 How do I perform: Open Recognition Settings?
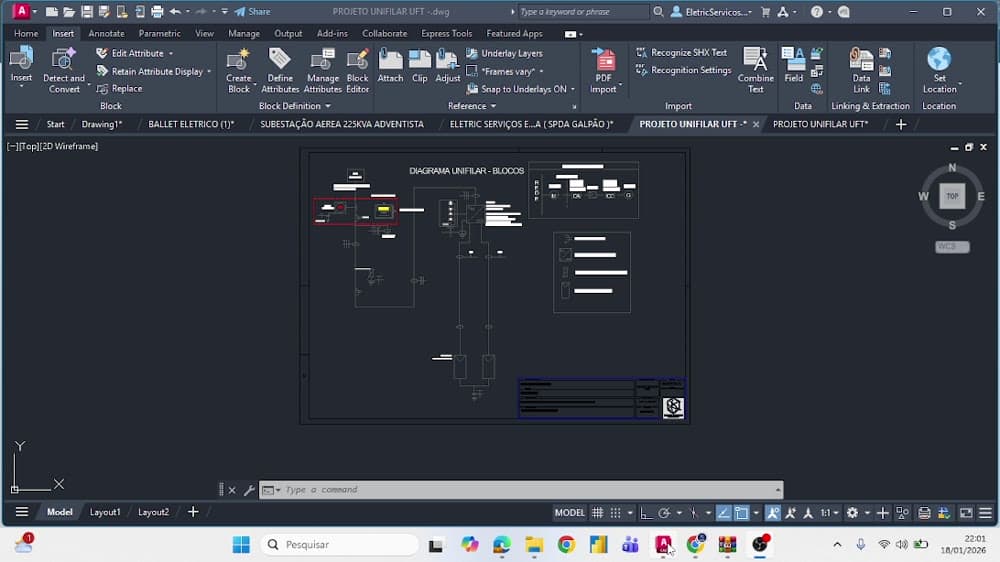click(683, 70)
